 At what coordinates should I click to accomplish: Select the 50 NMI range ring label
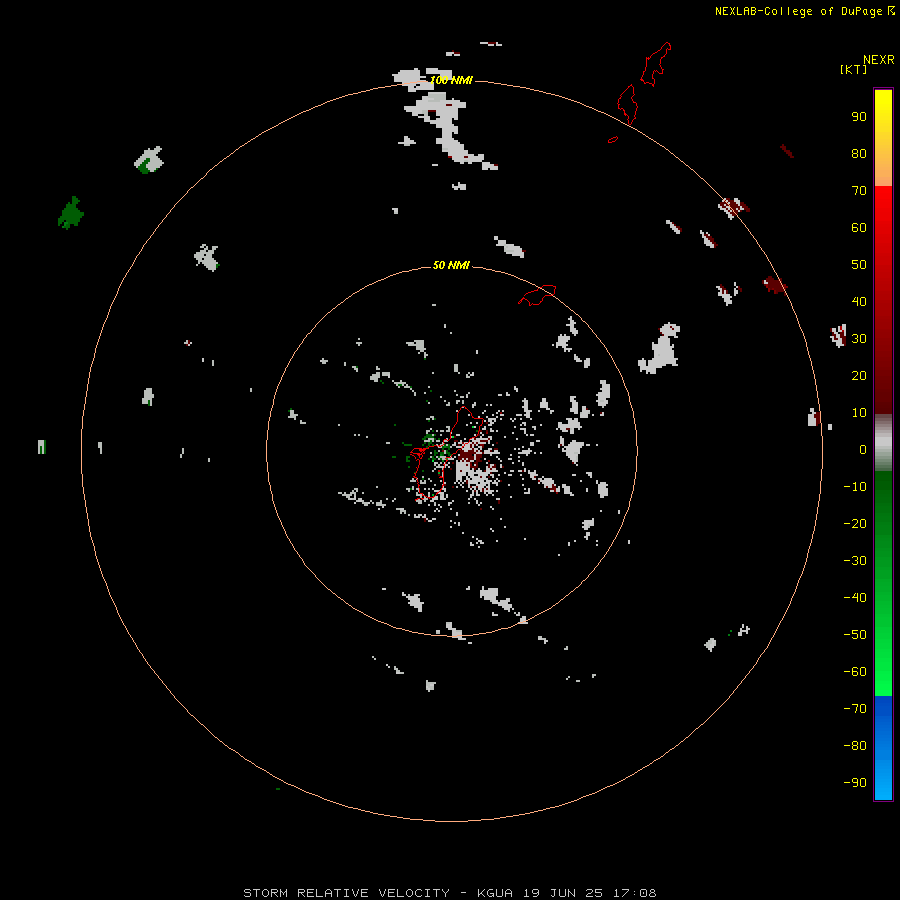451,265
